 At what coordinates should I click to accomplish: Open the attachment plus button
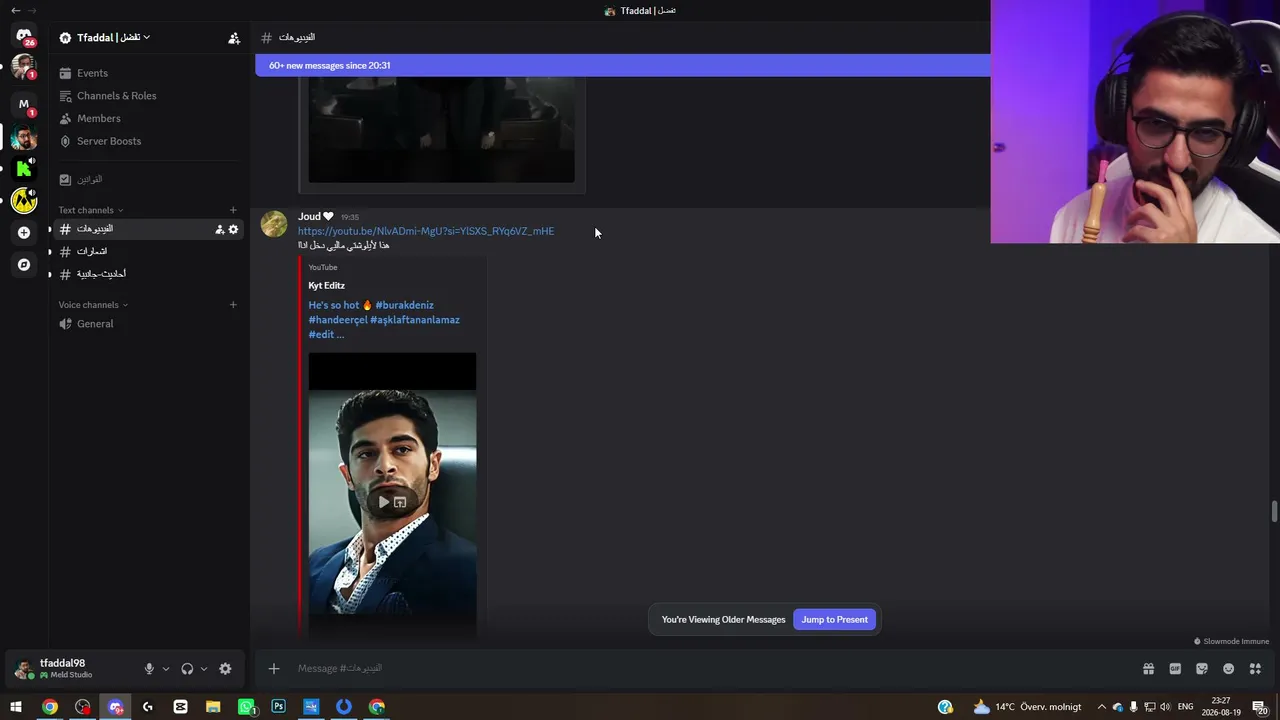(274, 669)
